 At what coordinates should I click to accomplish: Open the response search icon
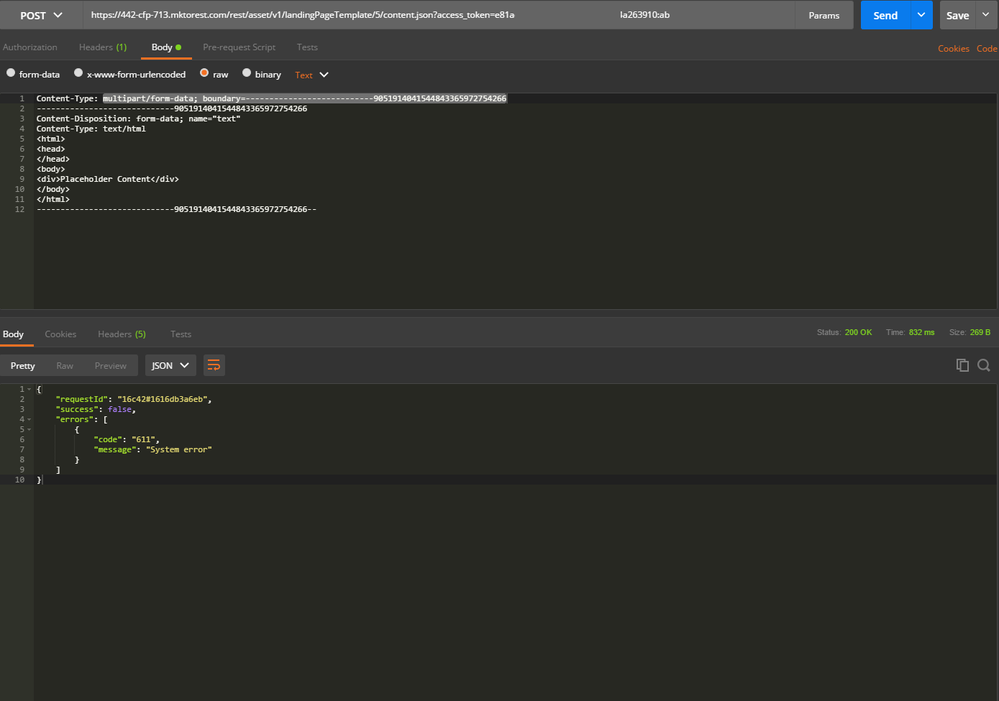point(984,365)
